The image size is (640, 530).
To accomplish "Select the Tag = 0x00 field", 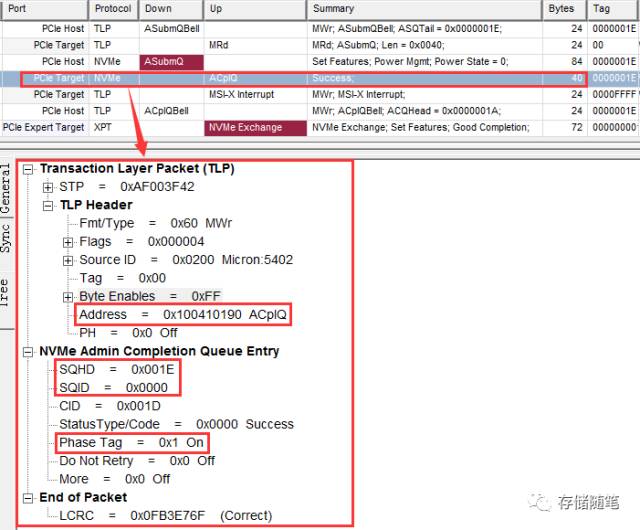I will point(122,278).
